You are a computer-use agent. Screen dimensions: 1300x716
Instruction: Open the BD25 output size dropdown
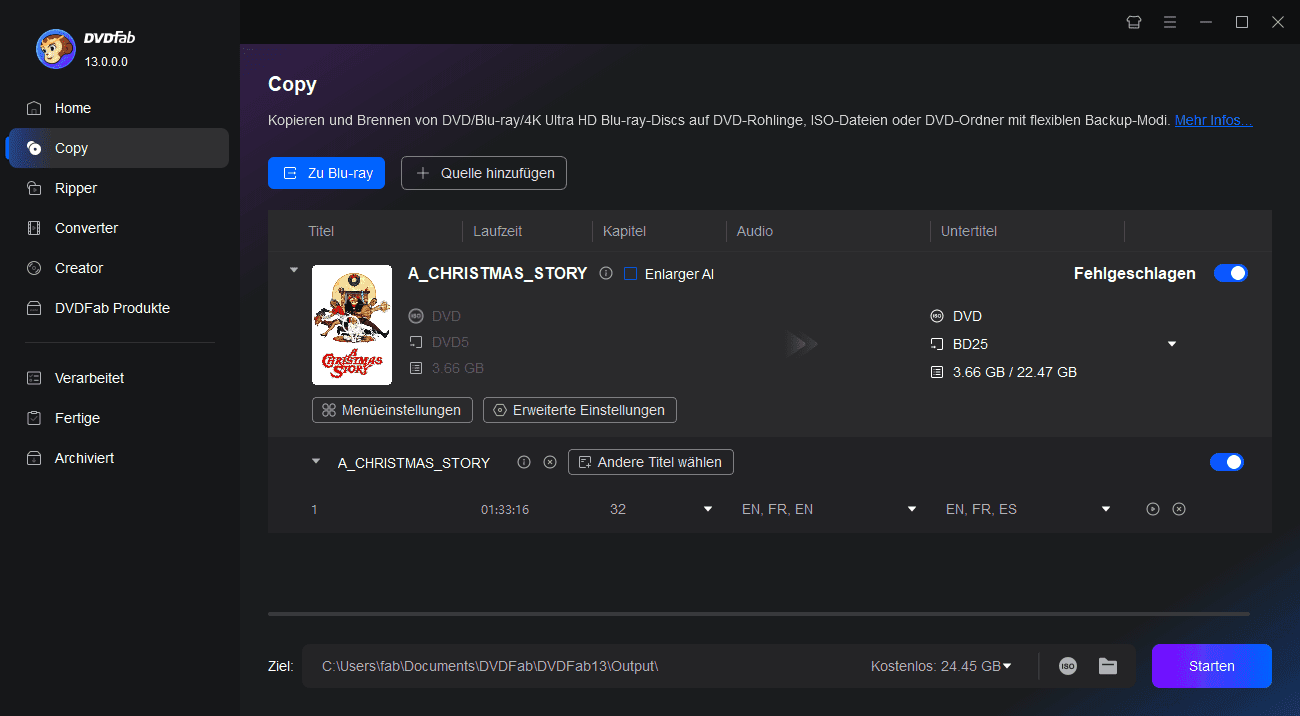(x=1172, y=344)
